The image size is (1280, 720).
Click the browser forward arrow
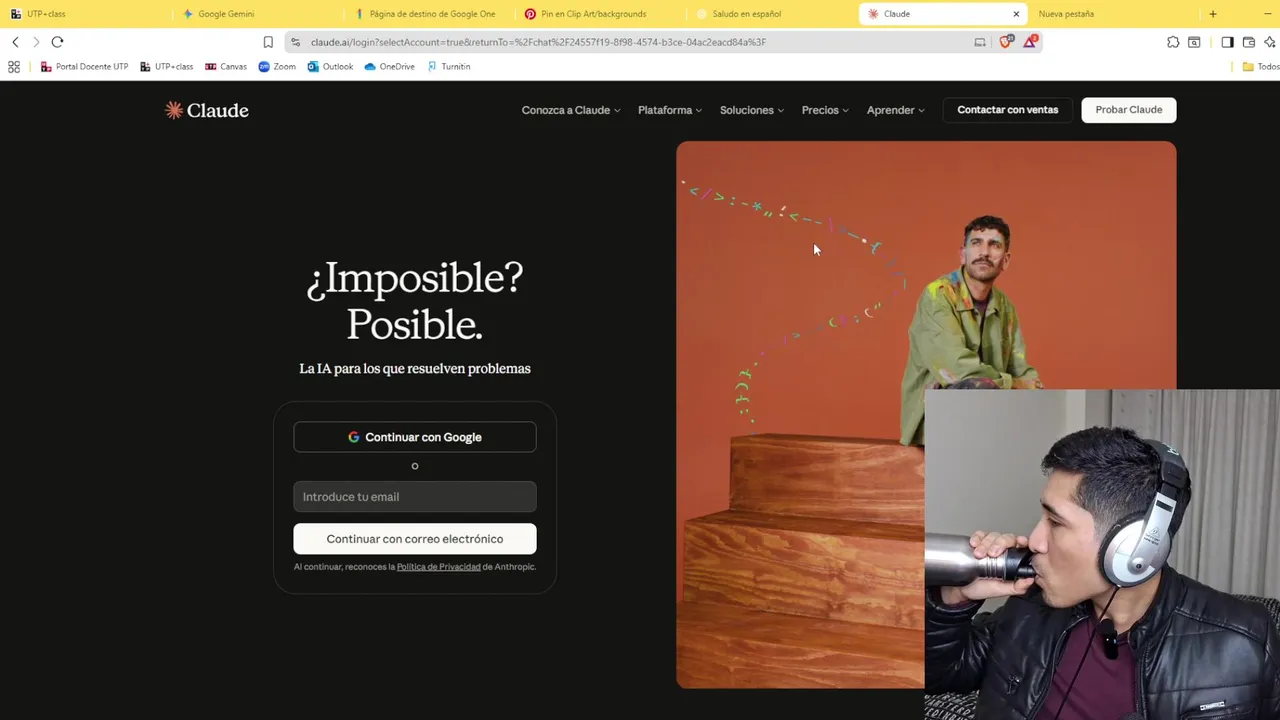point(36,42)
